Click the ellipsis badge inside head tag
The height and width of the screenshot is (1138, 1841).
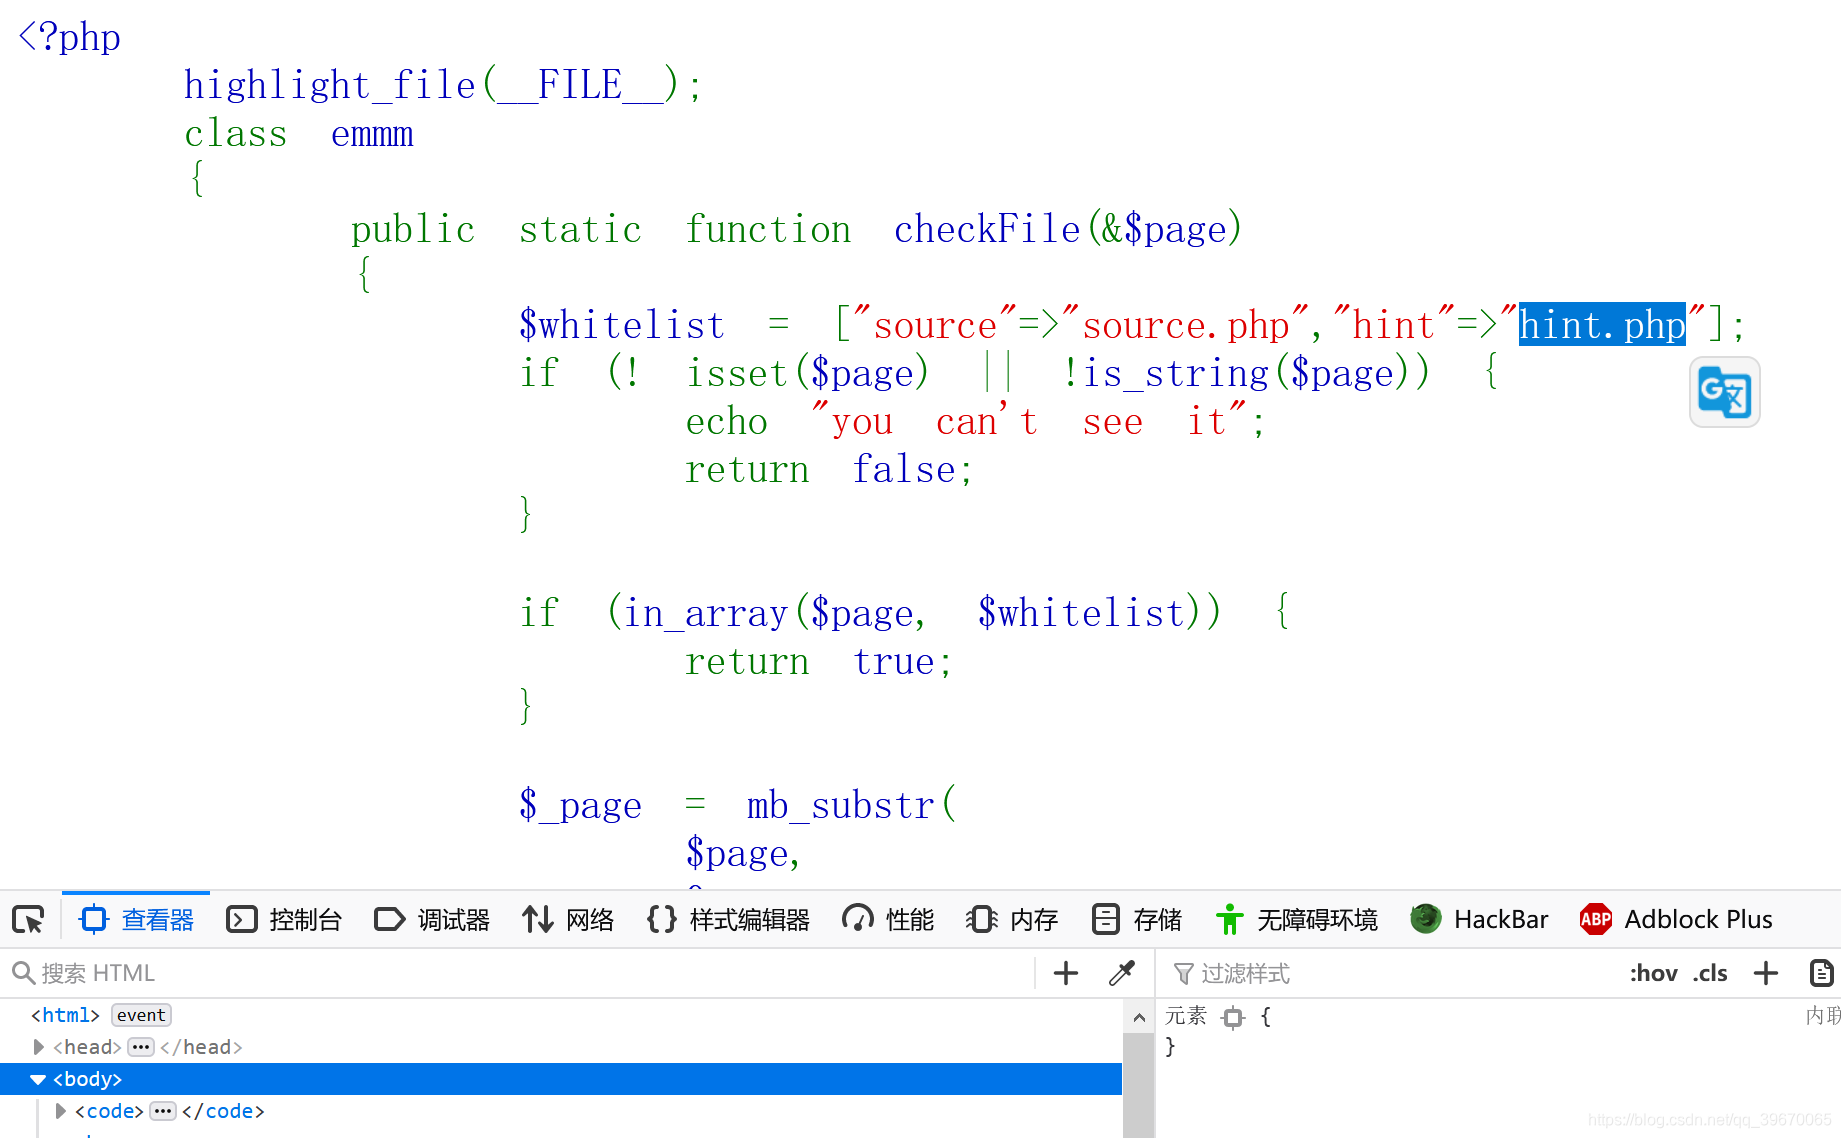141,1047
